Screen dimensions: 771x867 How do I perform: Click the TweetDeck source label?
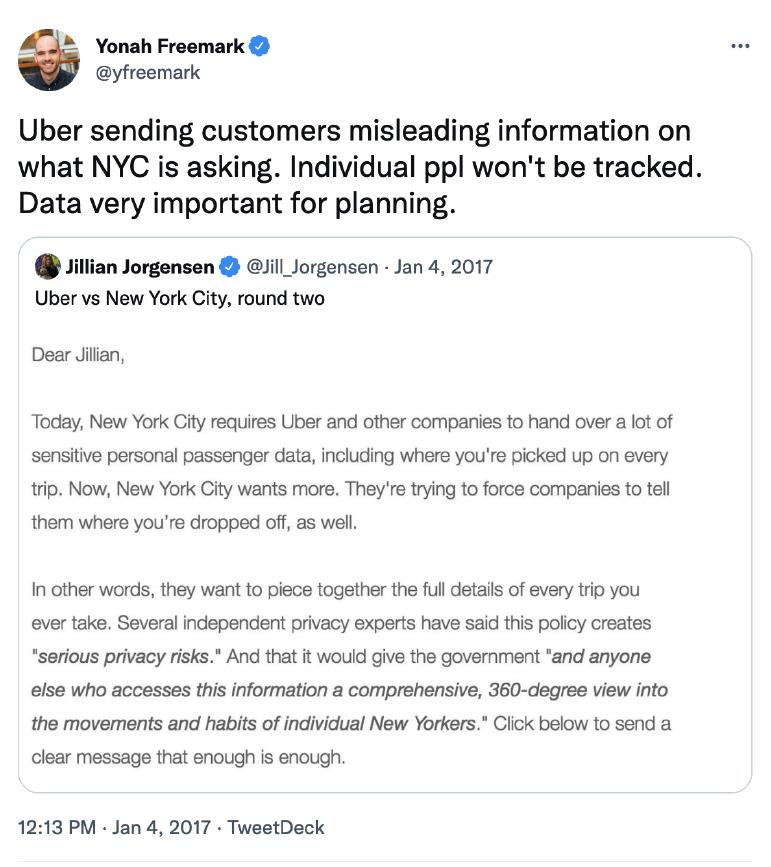point(275,827)
